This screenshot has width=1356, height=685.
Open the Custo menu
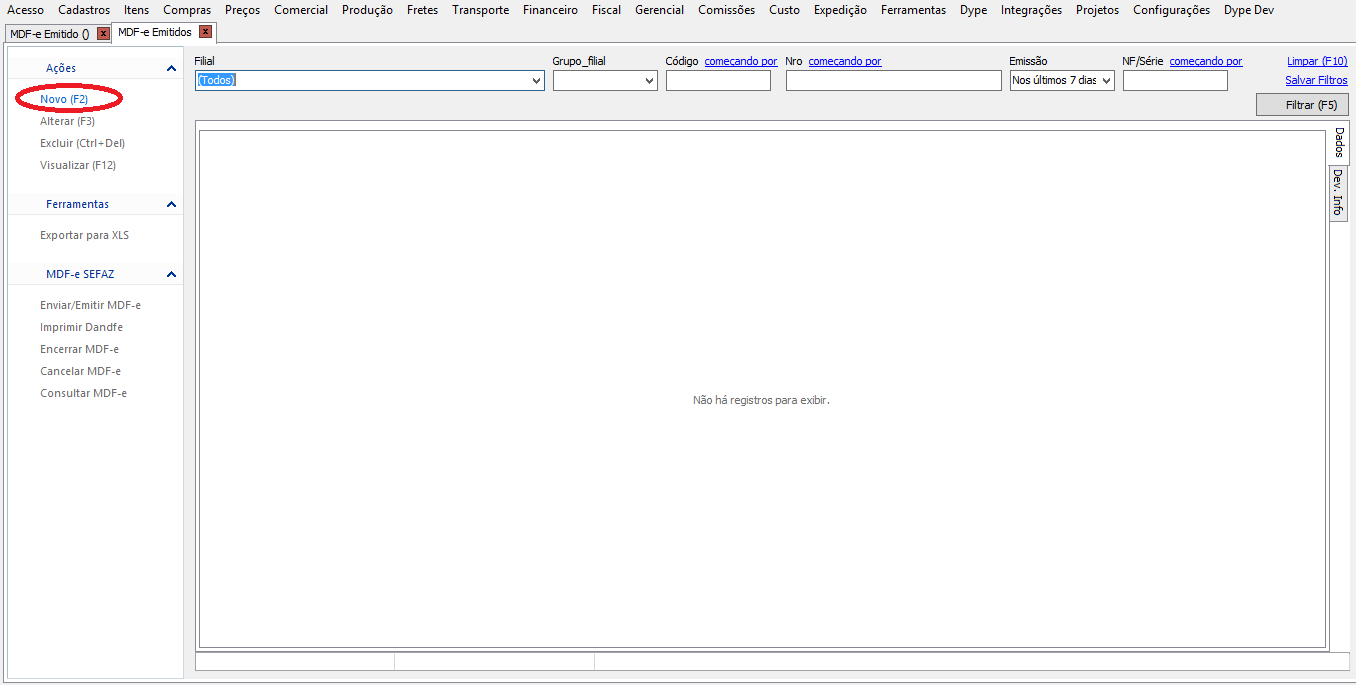click(x=784, y=10)
